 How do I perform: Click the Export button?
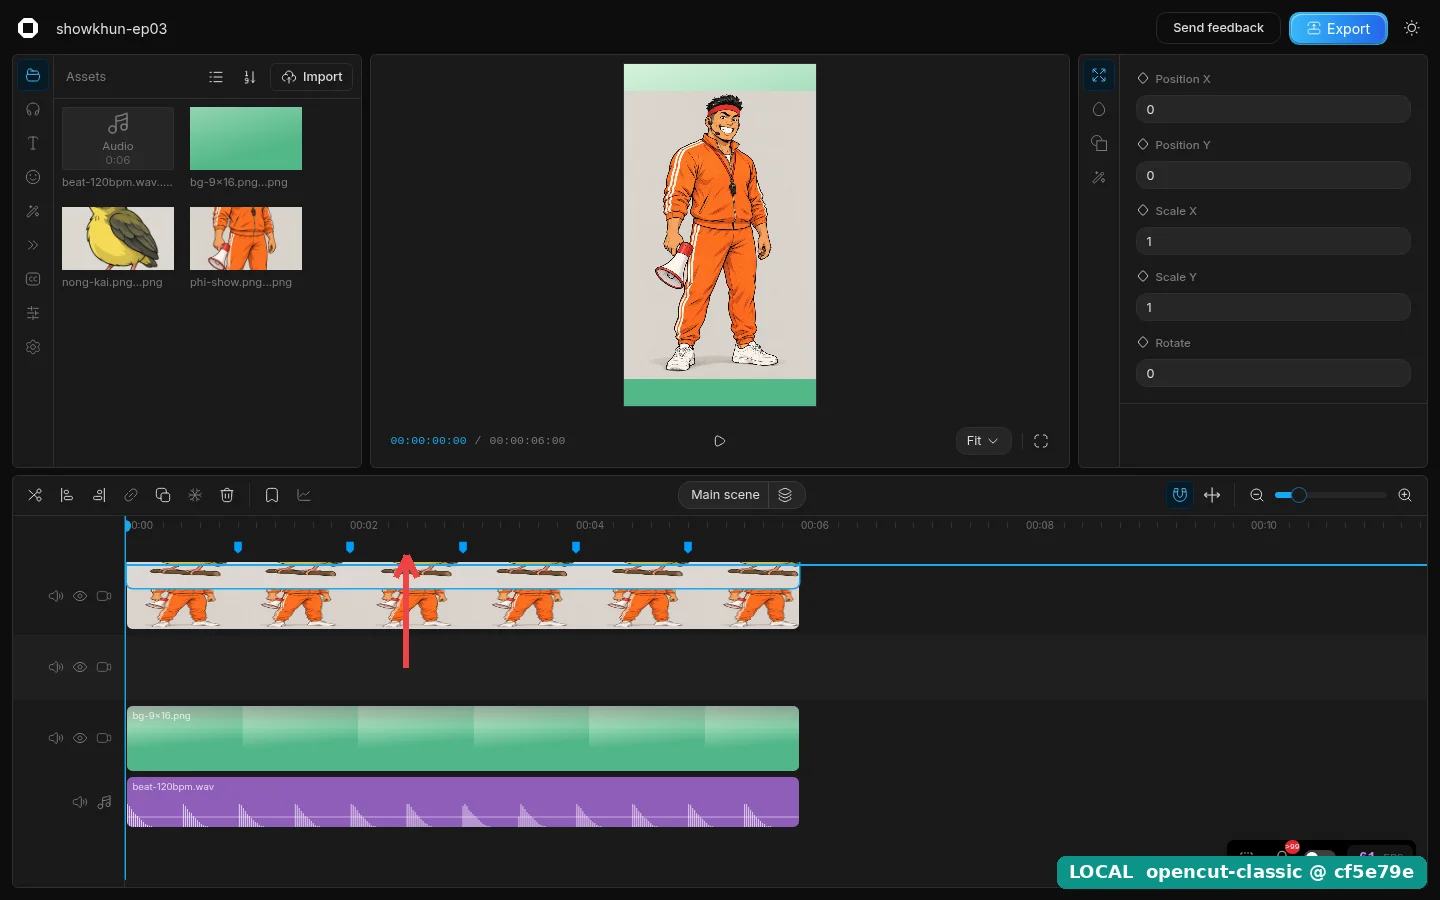pos(1338,28)
